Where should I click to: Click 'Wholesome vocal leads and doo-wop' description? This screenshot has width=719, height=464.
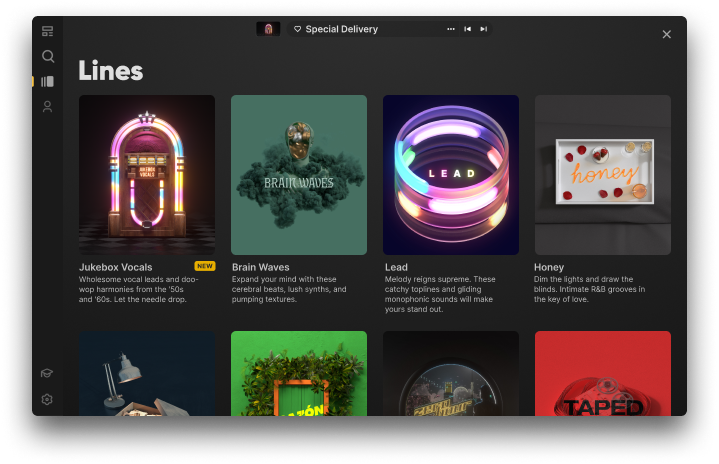coord(138,289)
